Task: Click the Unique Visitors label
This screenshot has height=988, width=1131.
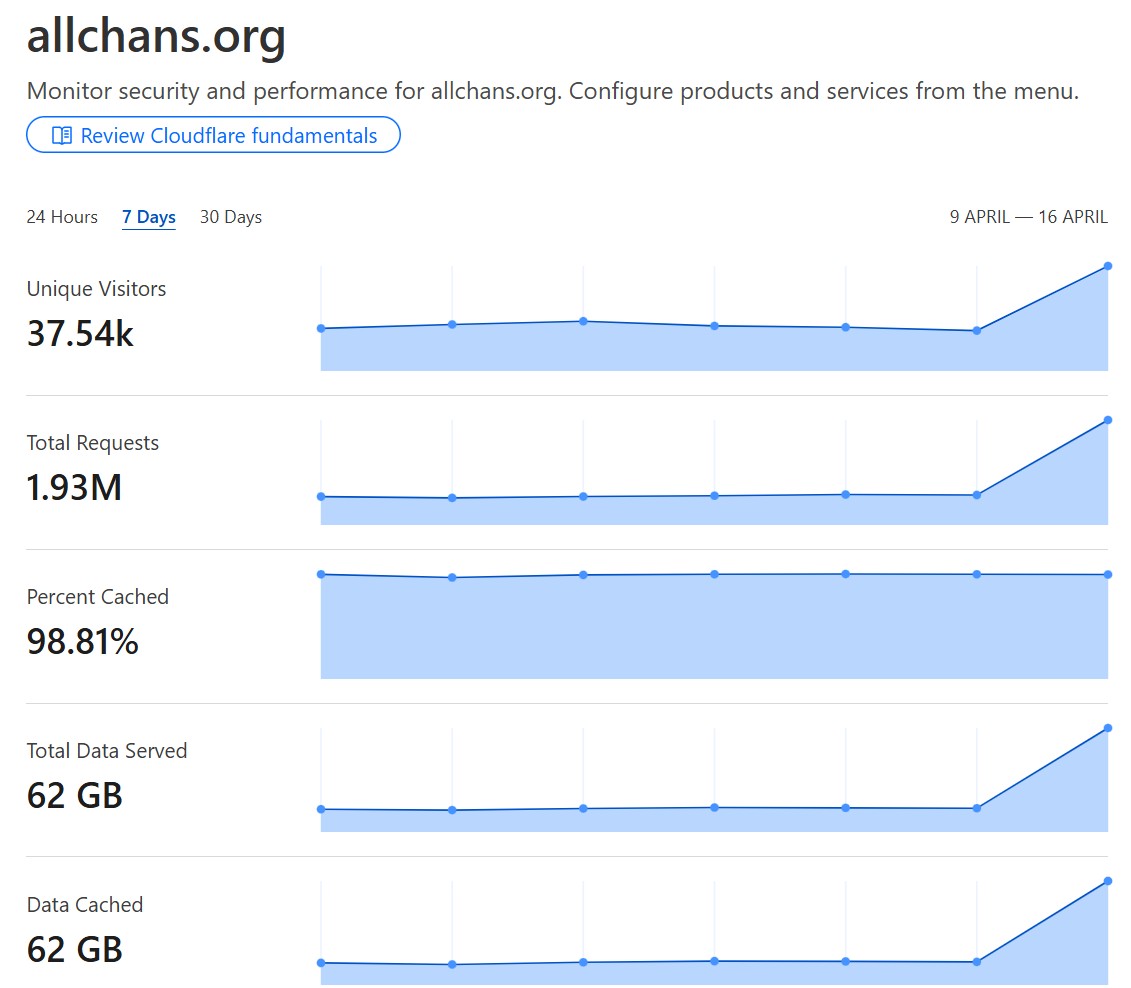Action: coord(96,289)
